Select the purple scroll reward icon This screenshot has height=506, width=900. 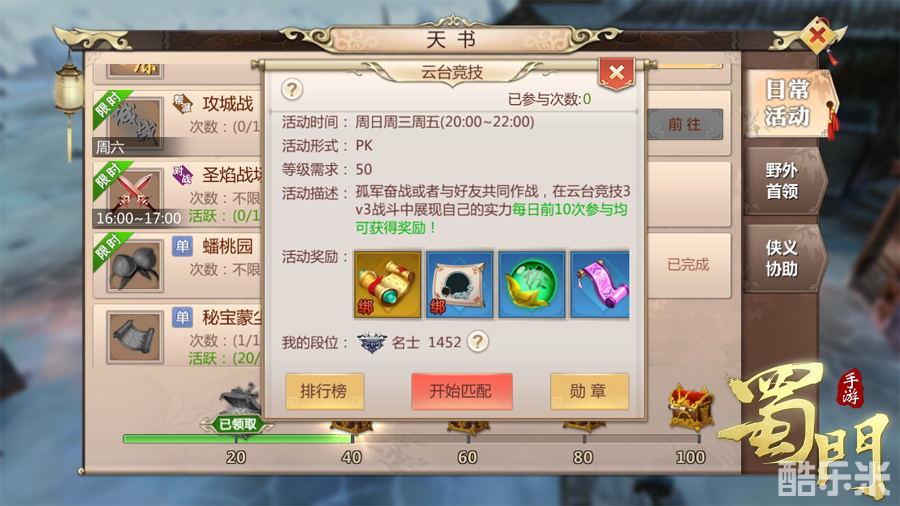[x=600, y=284]
